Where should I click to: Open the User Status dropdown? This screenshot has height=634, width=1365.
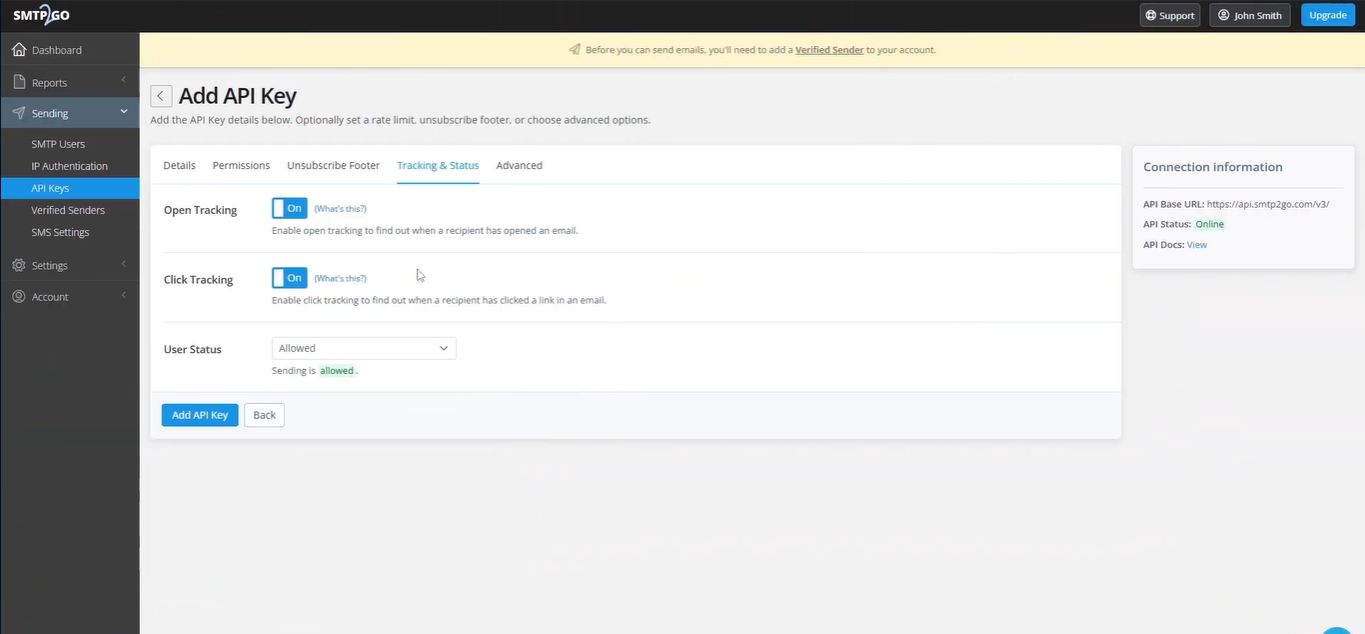[x=363, y=348]
